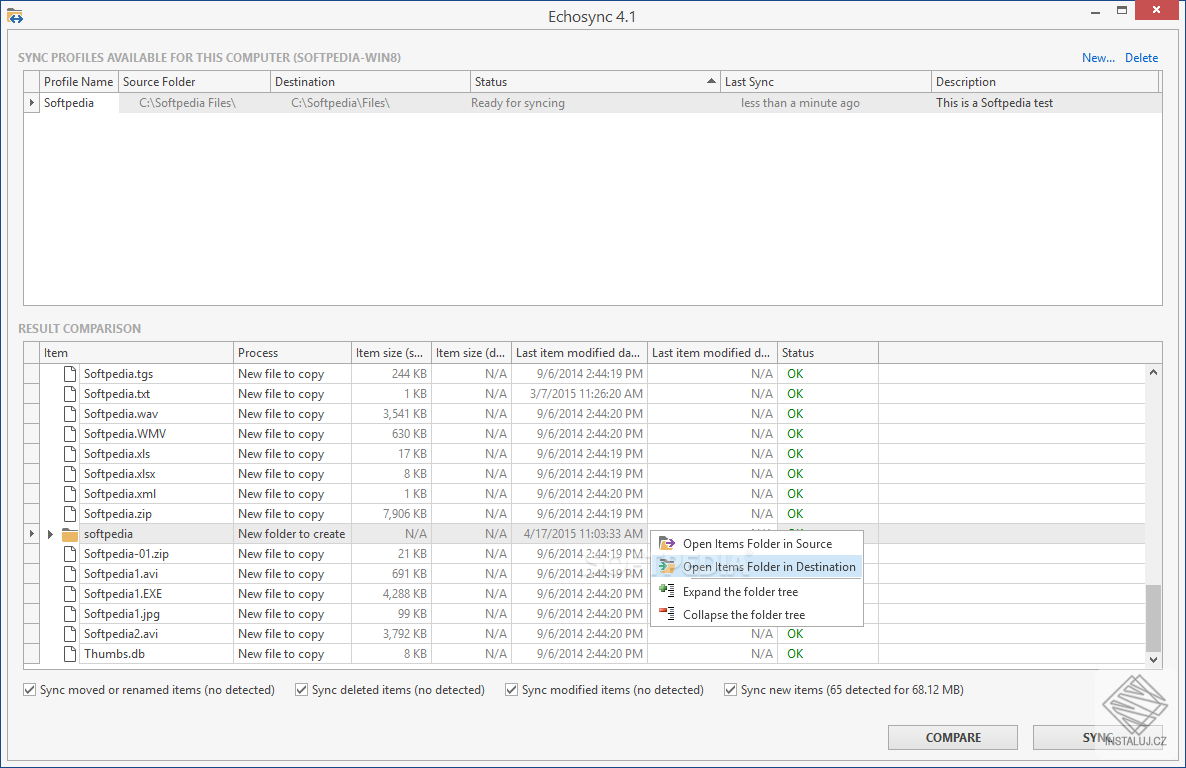Click the 3,541 KB size cell
The height and width of the screenshot is (768, 1186).
tap(391, 414)
